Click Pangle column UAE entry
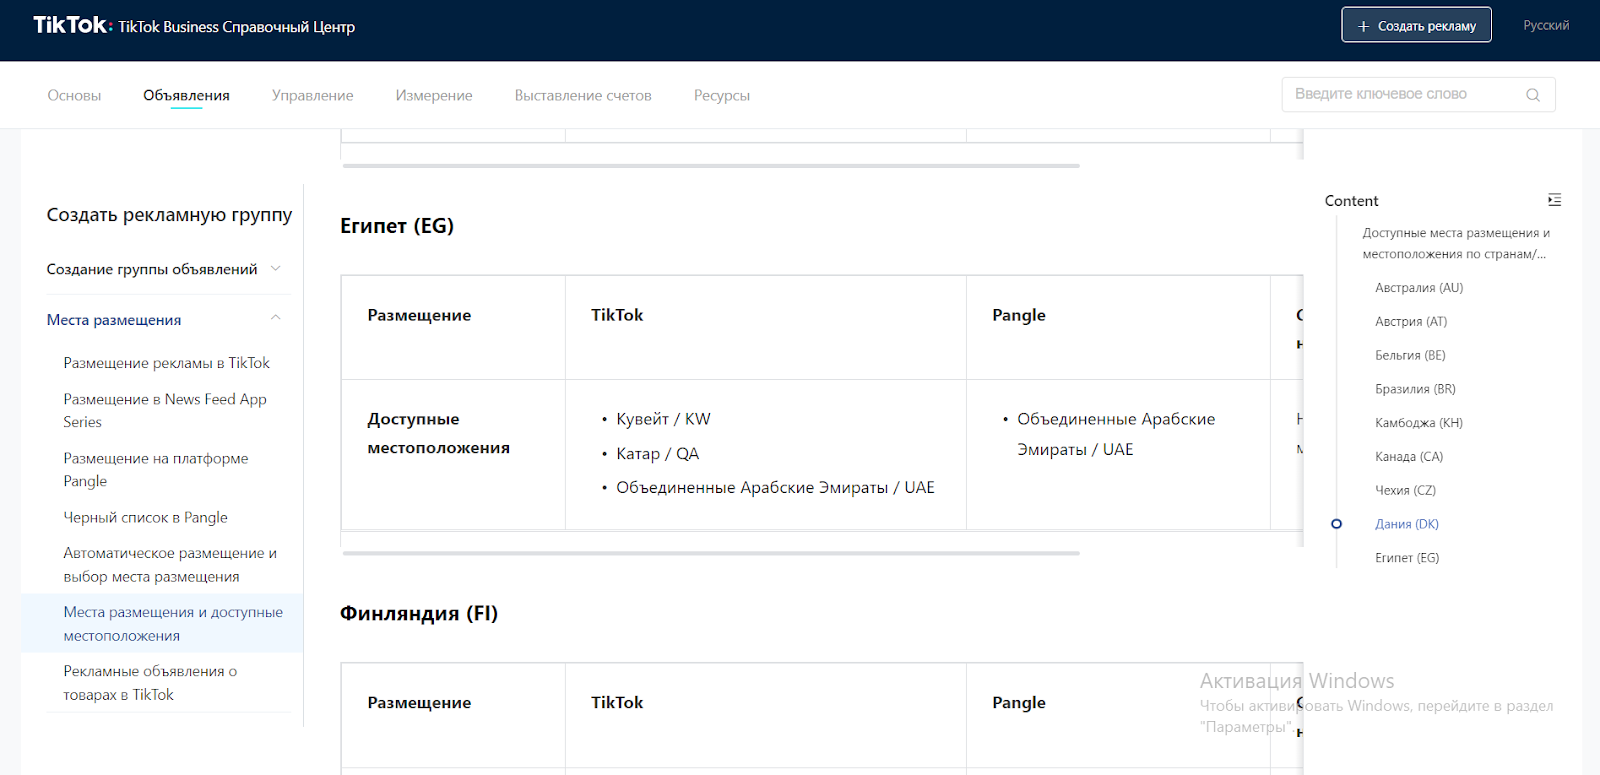This screenshot has height=775, width=1600. (x=1116, y=434)
